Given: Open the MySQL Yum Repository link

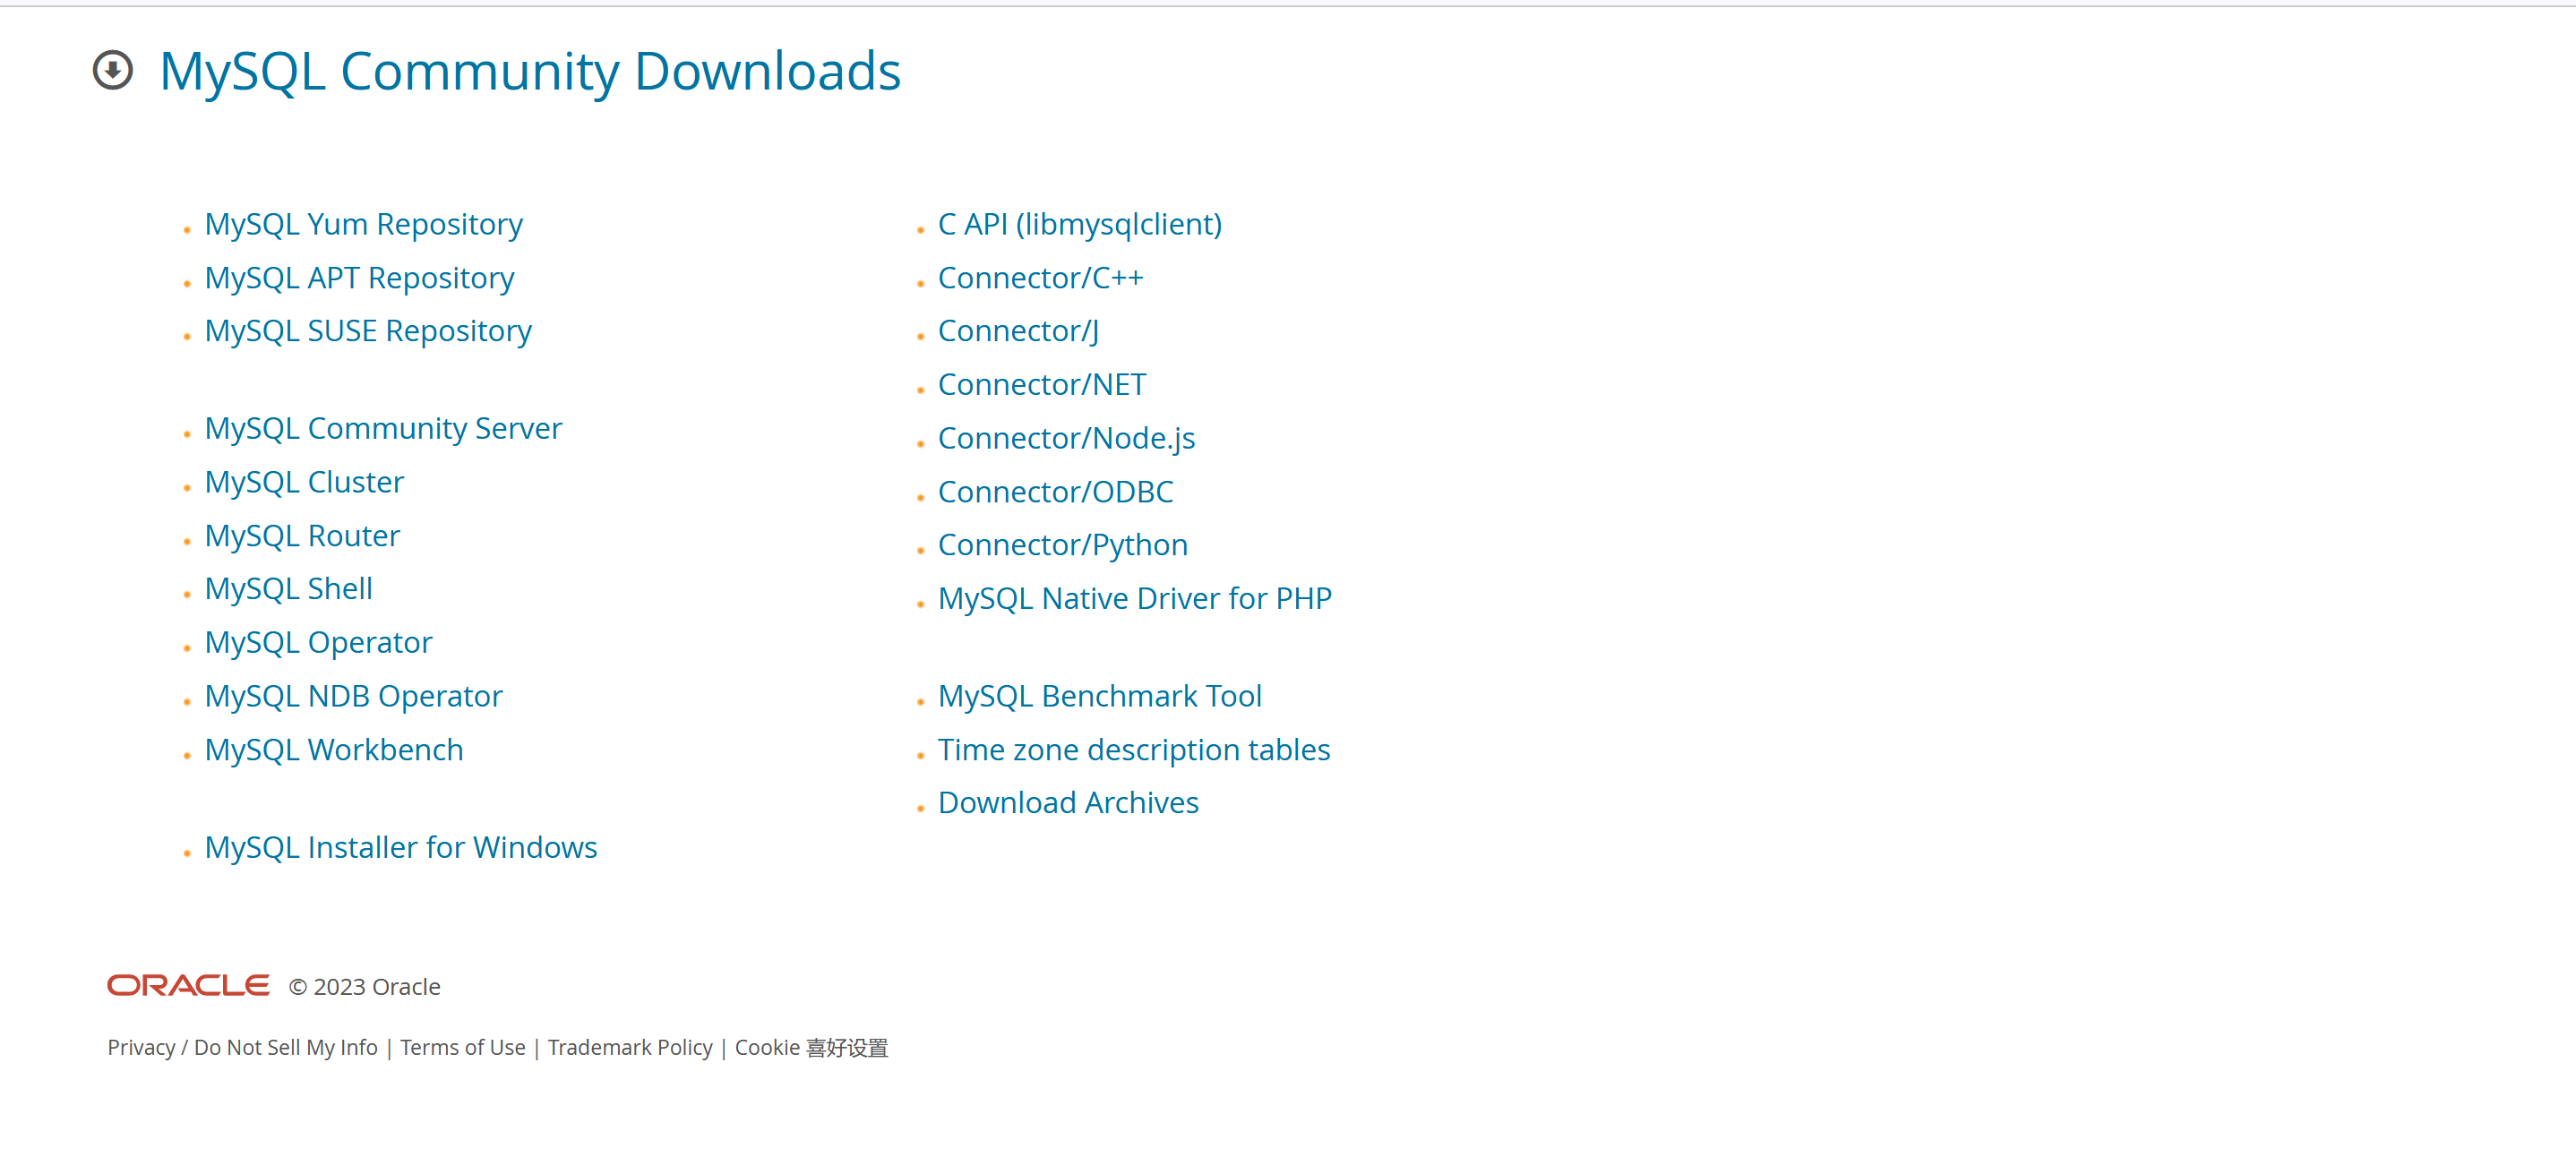Looking at the screenshot, I should [364, 224].
